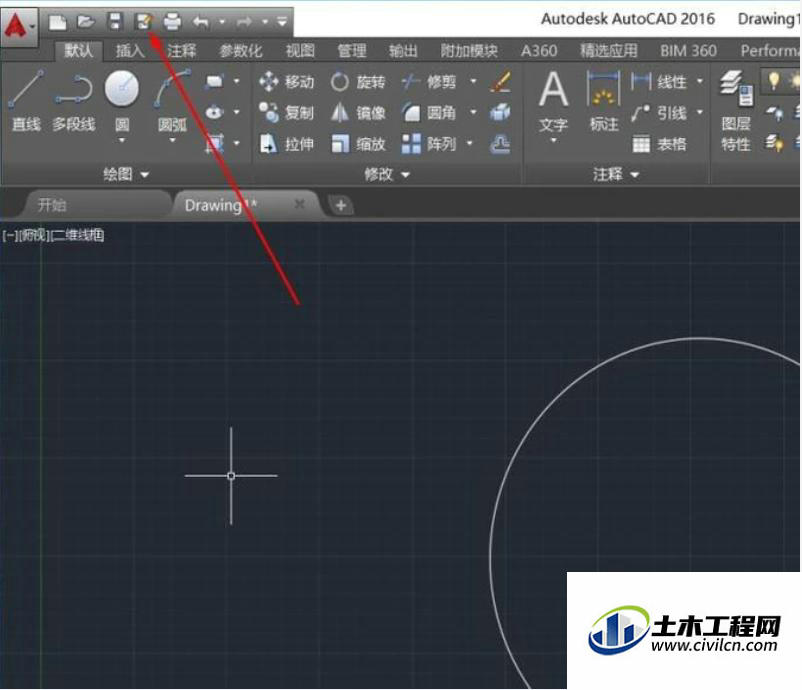Expand the 圆 circle options arrow

[122, 140]
